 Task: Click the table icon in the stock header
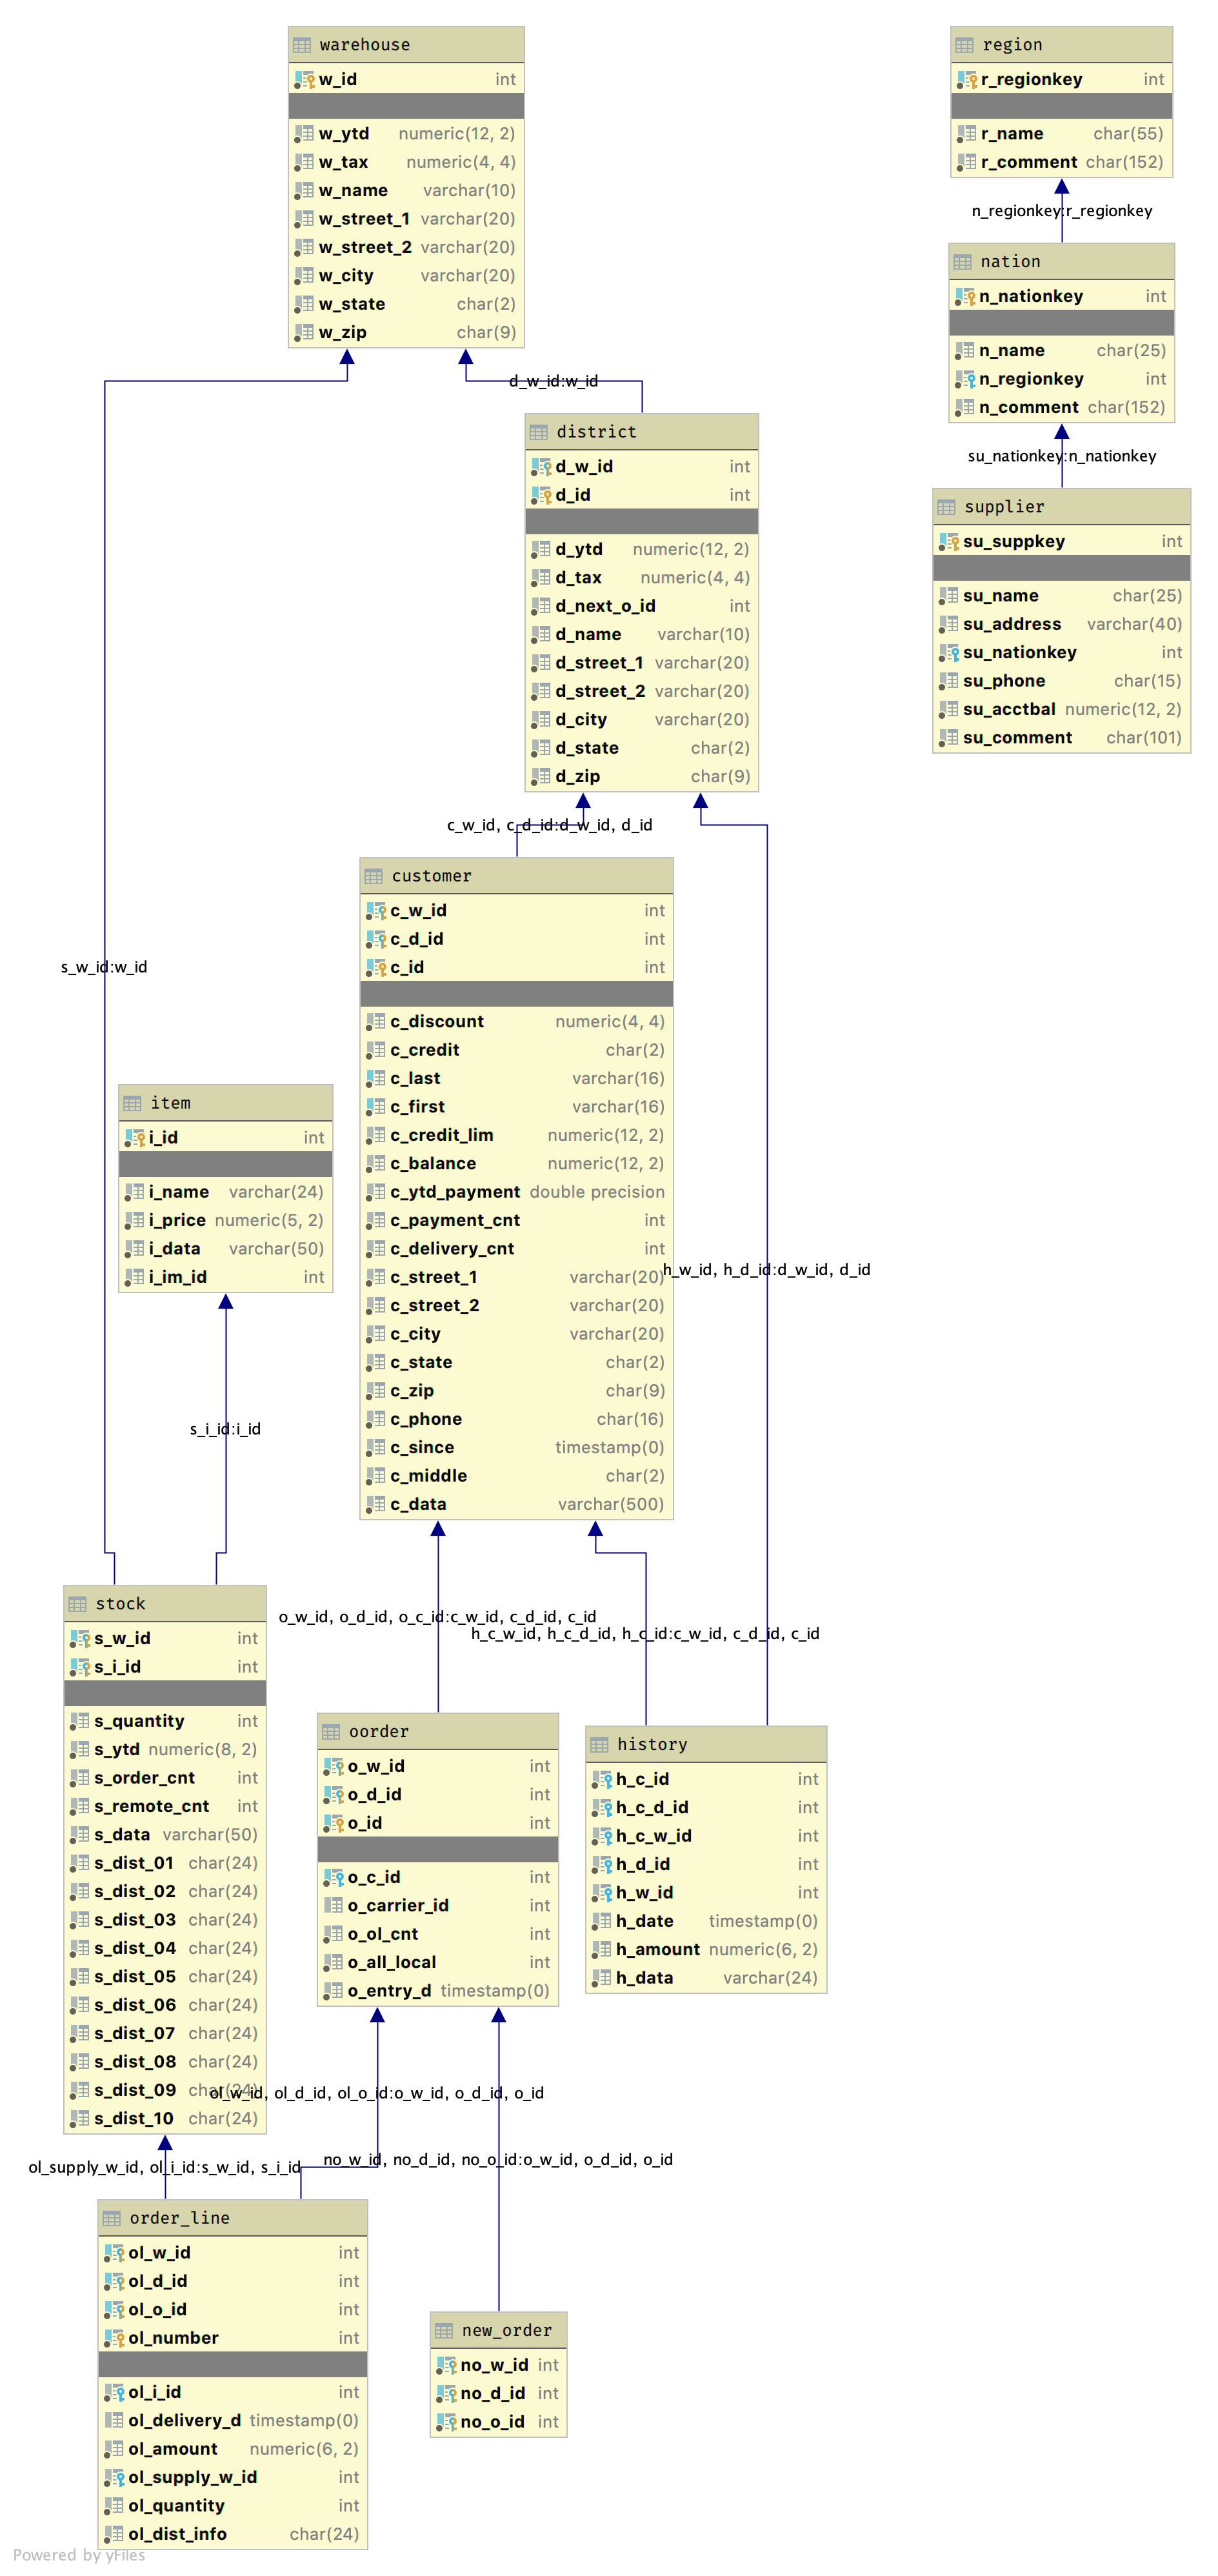point(78,1604)
